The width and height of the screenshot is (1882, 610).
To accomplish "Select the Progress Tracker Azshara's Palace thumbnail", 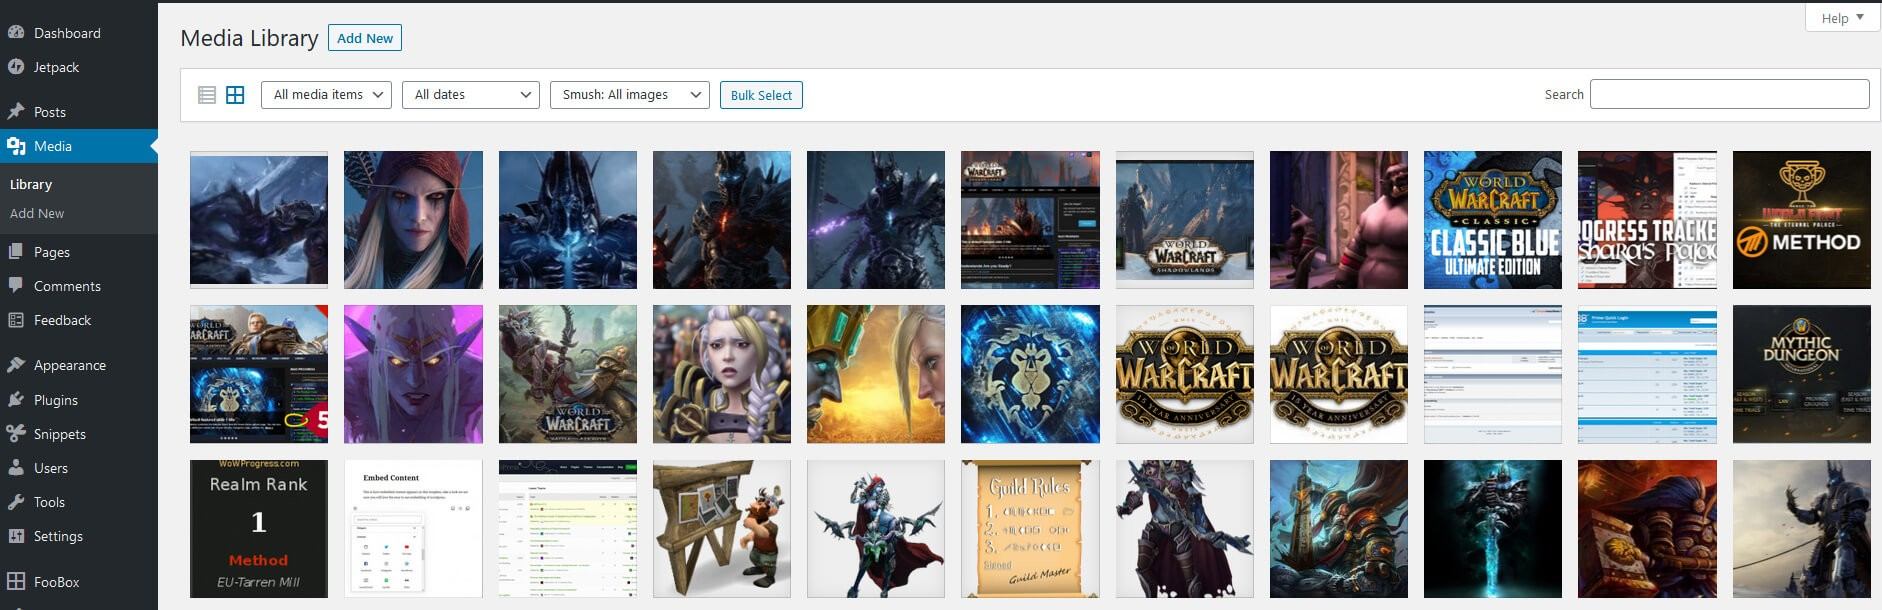I will click(1647, 220).
